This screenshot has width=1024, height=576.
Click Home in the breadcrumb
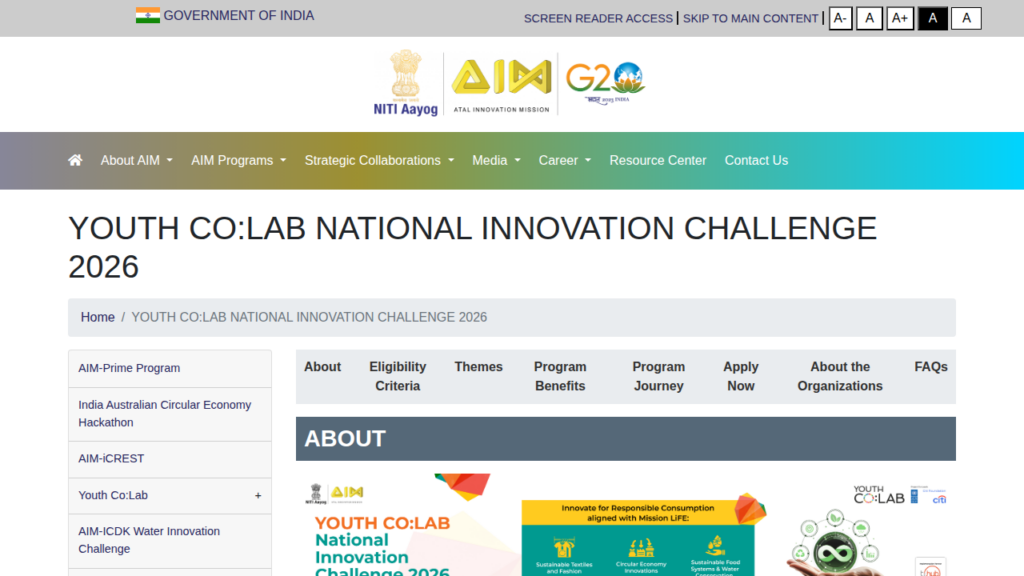pyautogui.click(x=98, y=317)
